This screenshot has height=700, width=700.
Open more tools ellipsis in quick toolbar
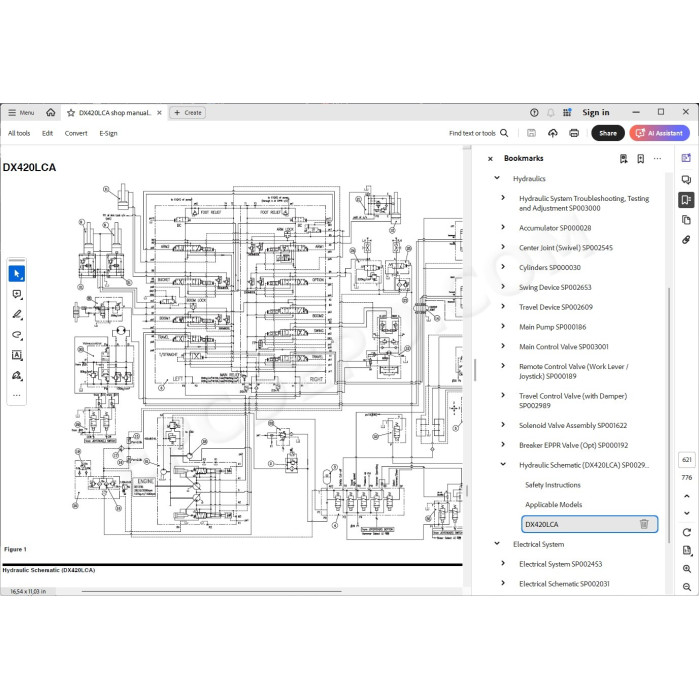[x=17, y=395]
